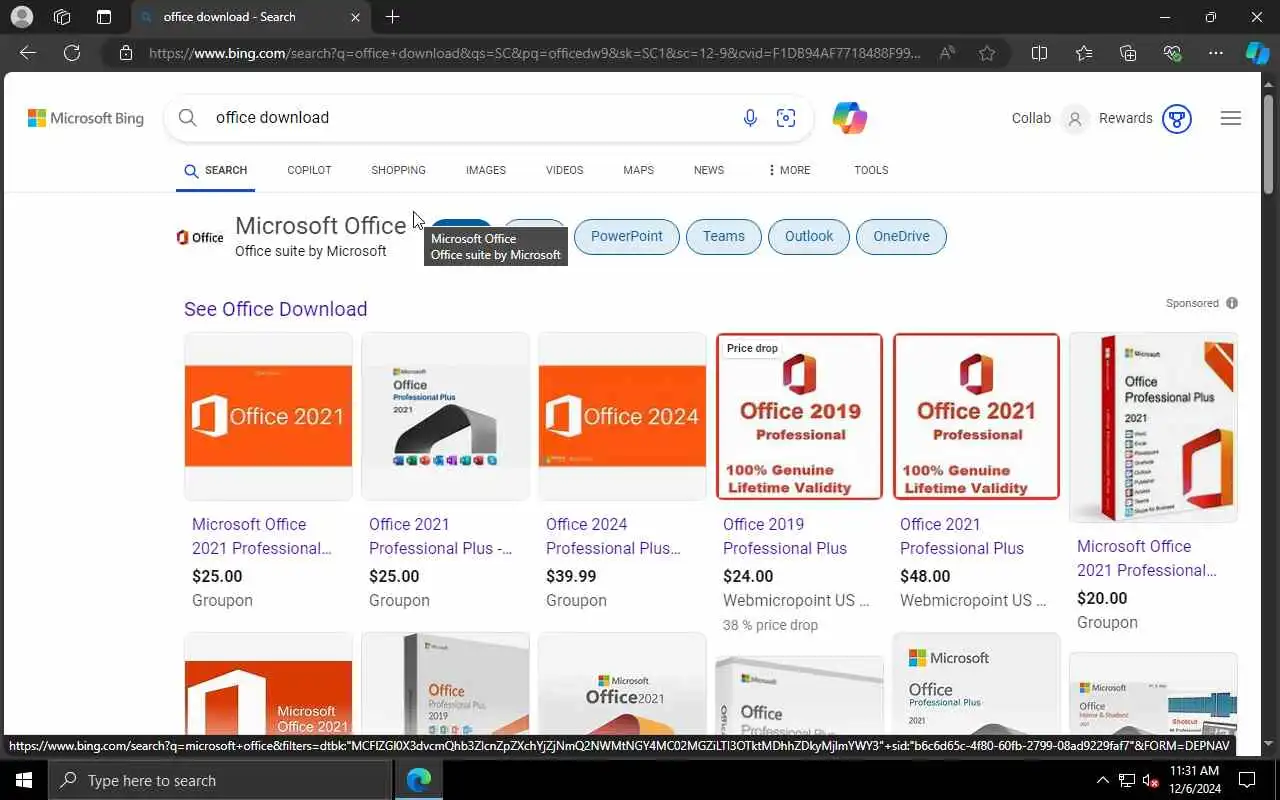
Task: Open the orange Office 2021 product image
Action: pyautogui.click(x=268, y=416)
